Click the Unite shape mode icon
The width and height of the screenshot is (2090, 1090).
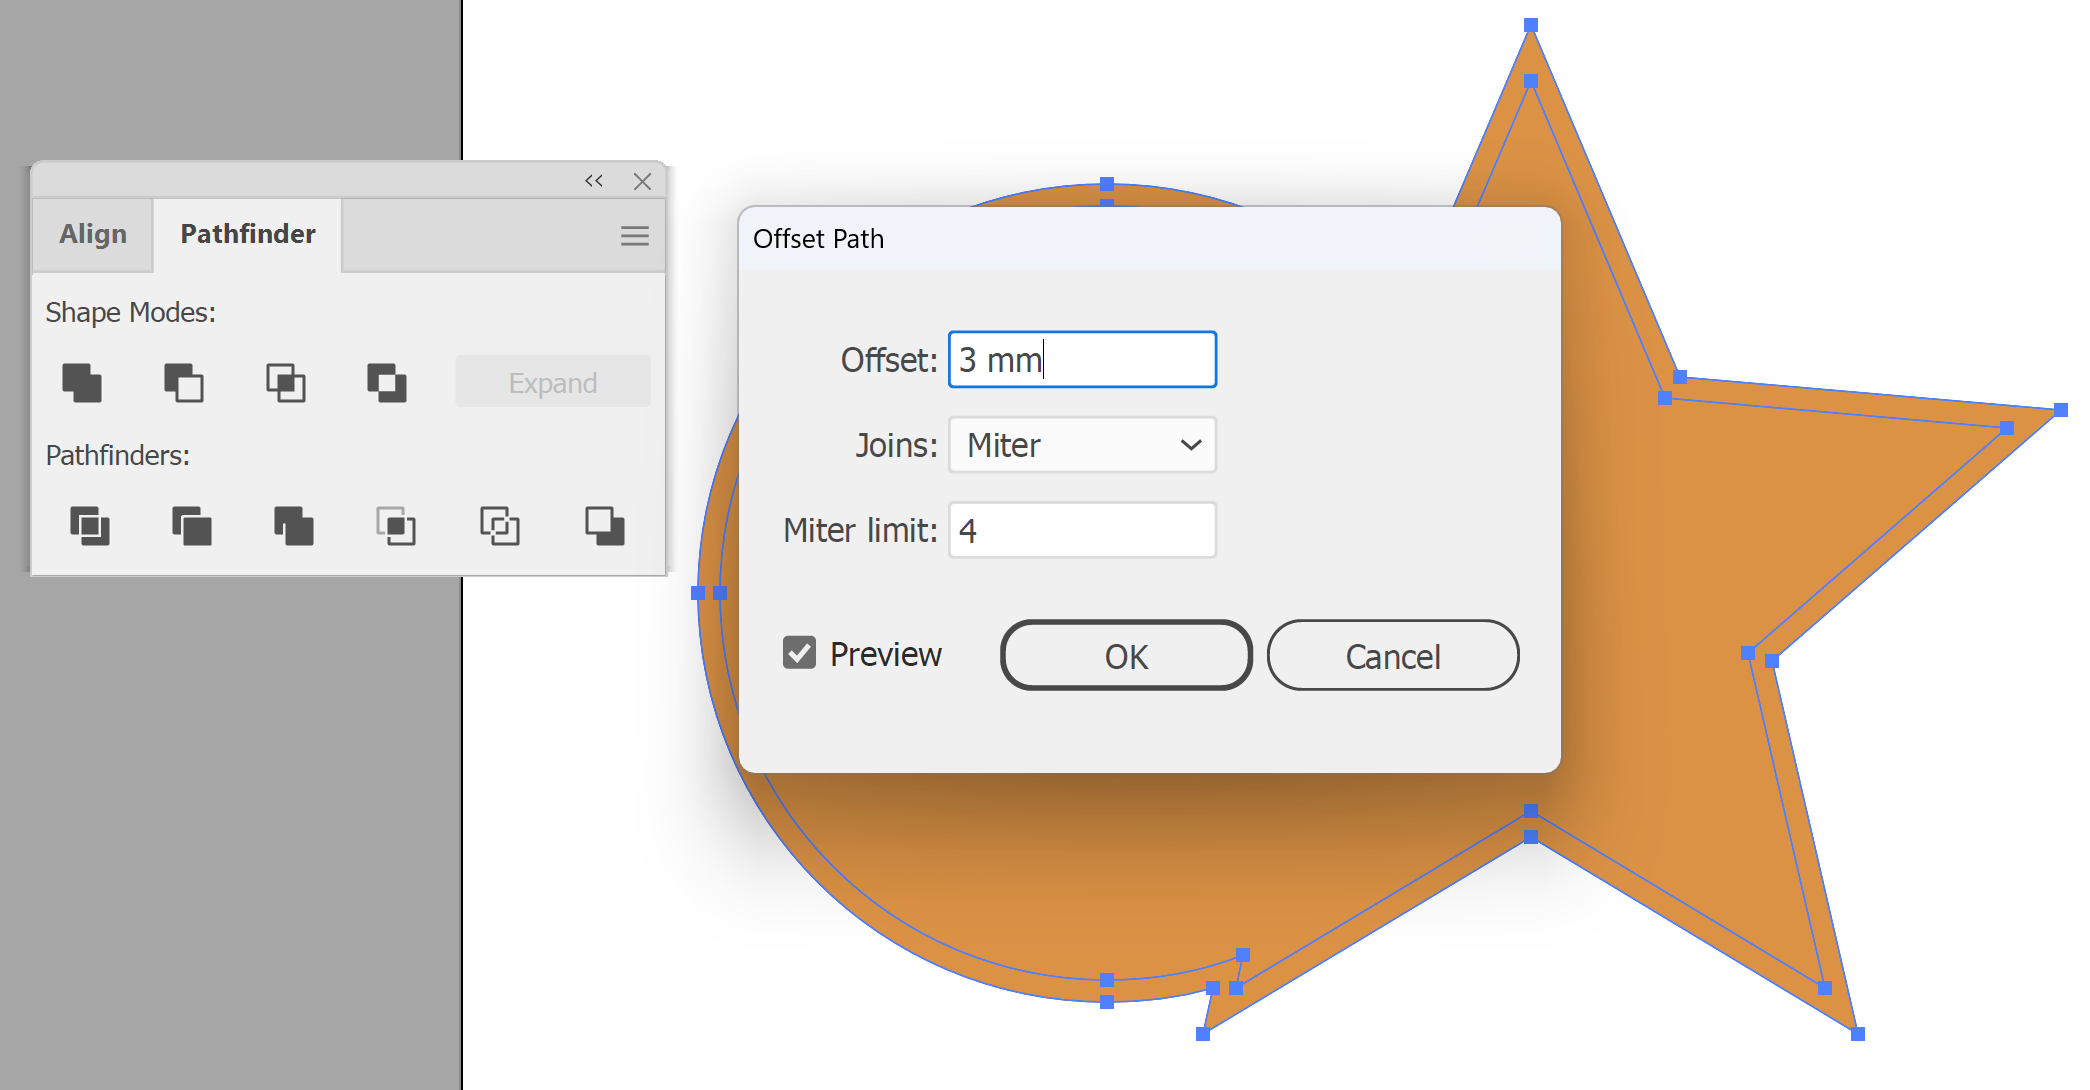82,383
